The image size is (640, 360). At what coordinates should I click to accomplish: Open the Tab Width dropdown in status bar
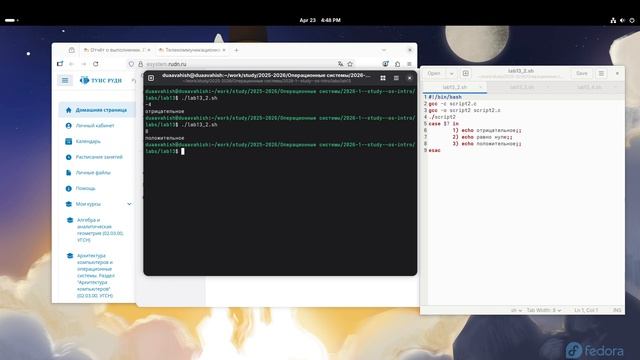(544, 311)
